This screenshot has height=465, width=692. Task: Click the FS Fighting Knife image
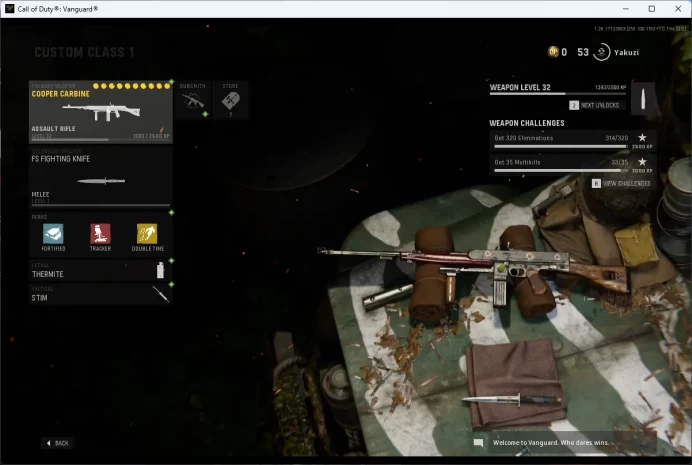101,181
